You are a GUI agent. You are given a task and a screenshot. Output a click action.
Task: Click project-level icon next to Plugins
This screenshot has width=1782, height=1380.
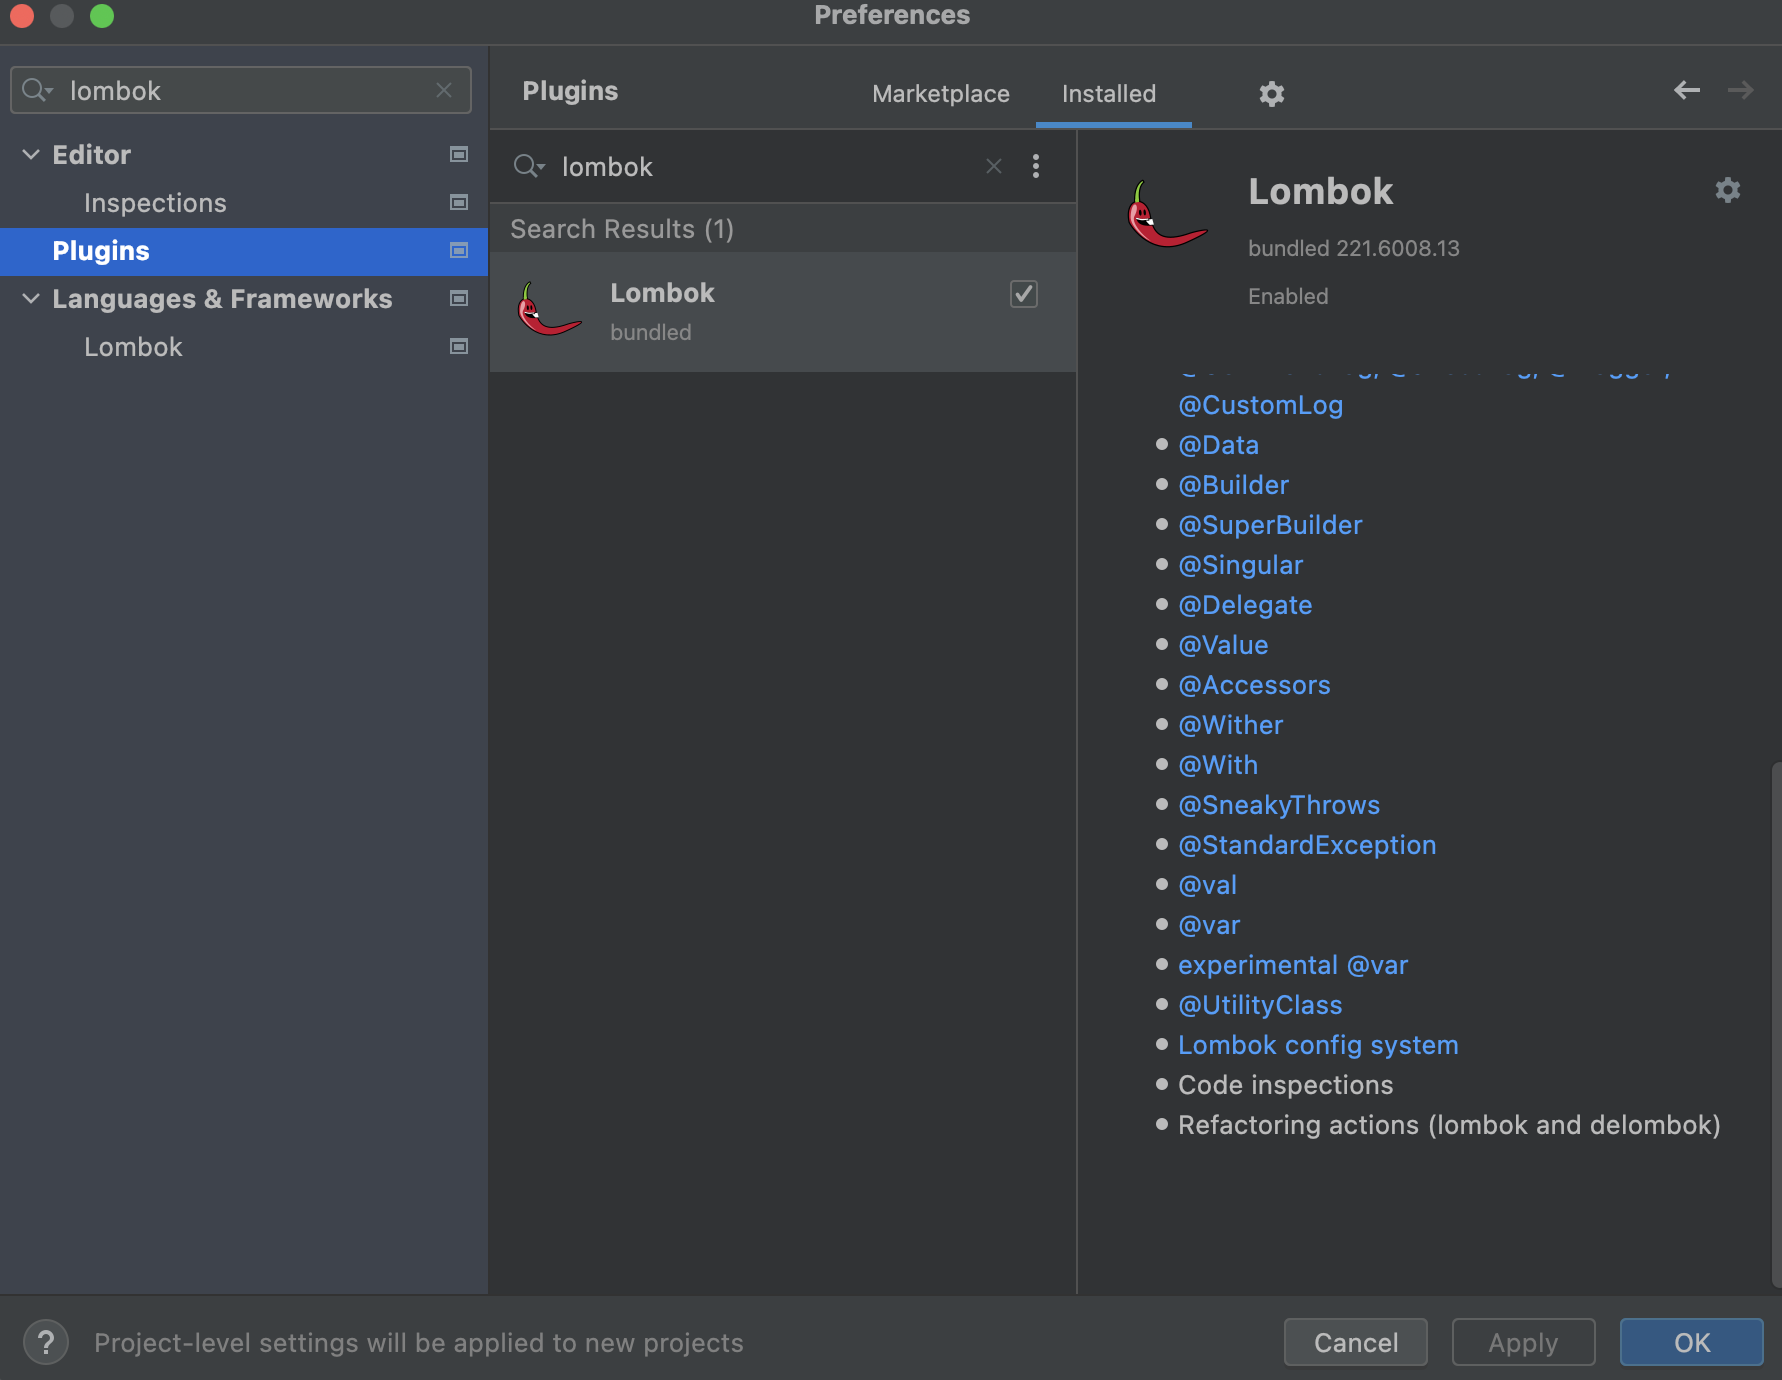pos(459,250)
